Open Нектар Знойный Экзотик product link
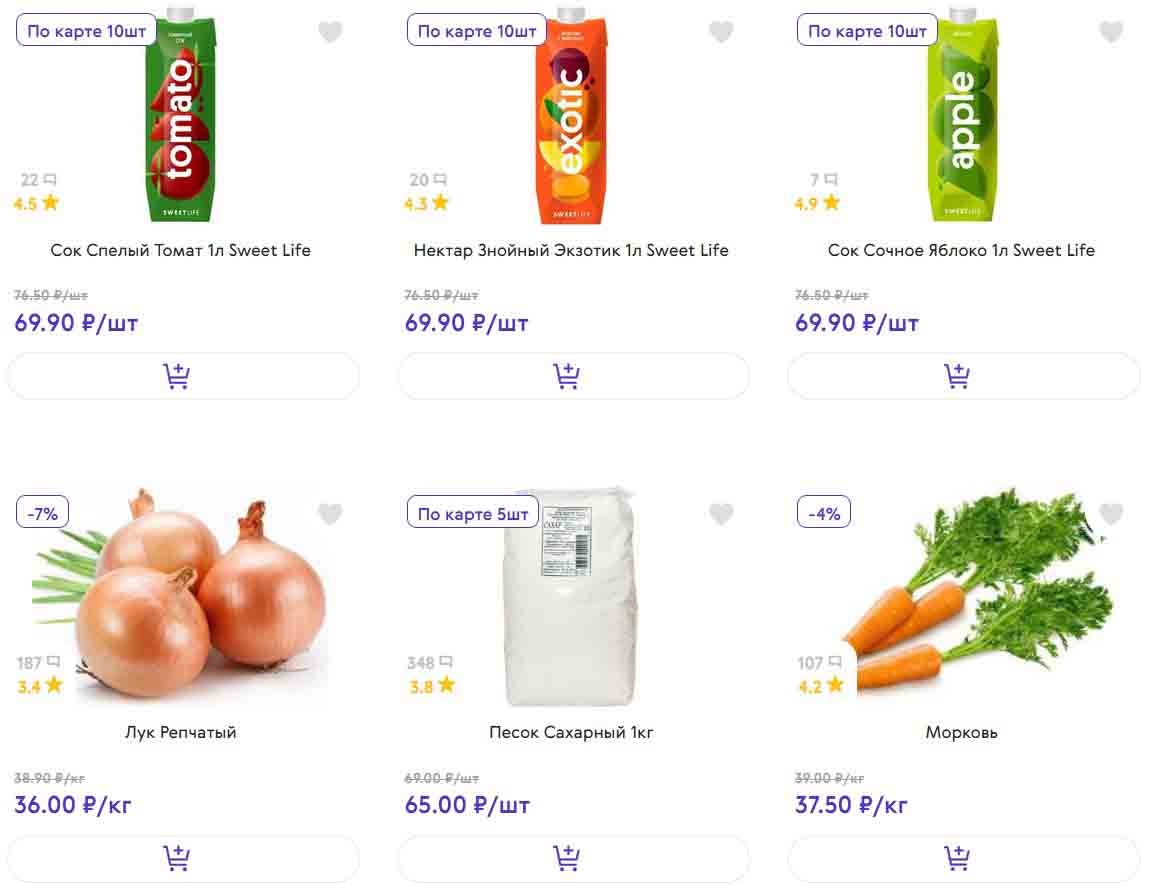1174x885 pixels. [x=571, y=250]
